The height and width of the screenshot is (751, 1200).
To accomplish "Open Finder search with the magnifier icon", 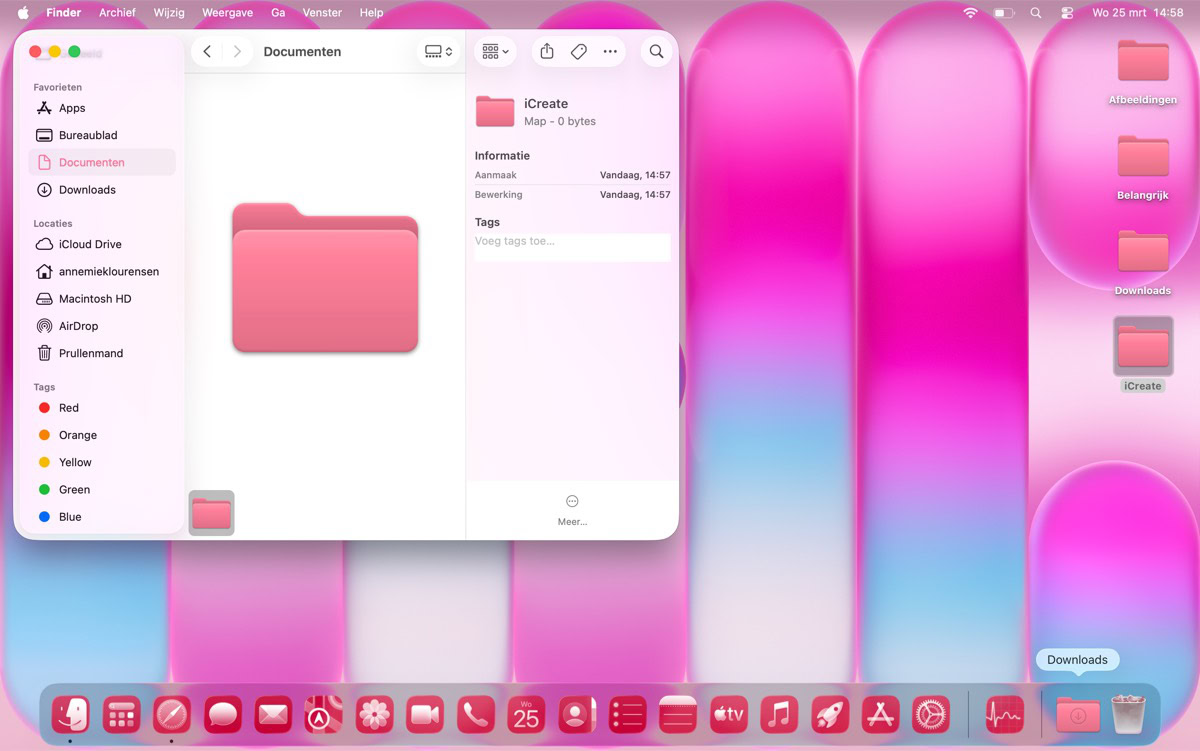I will click(656, 51).
